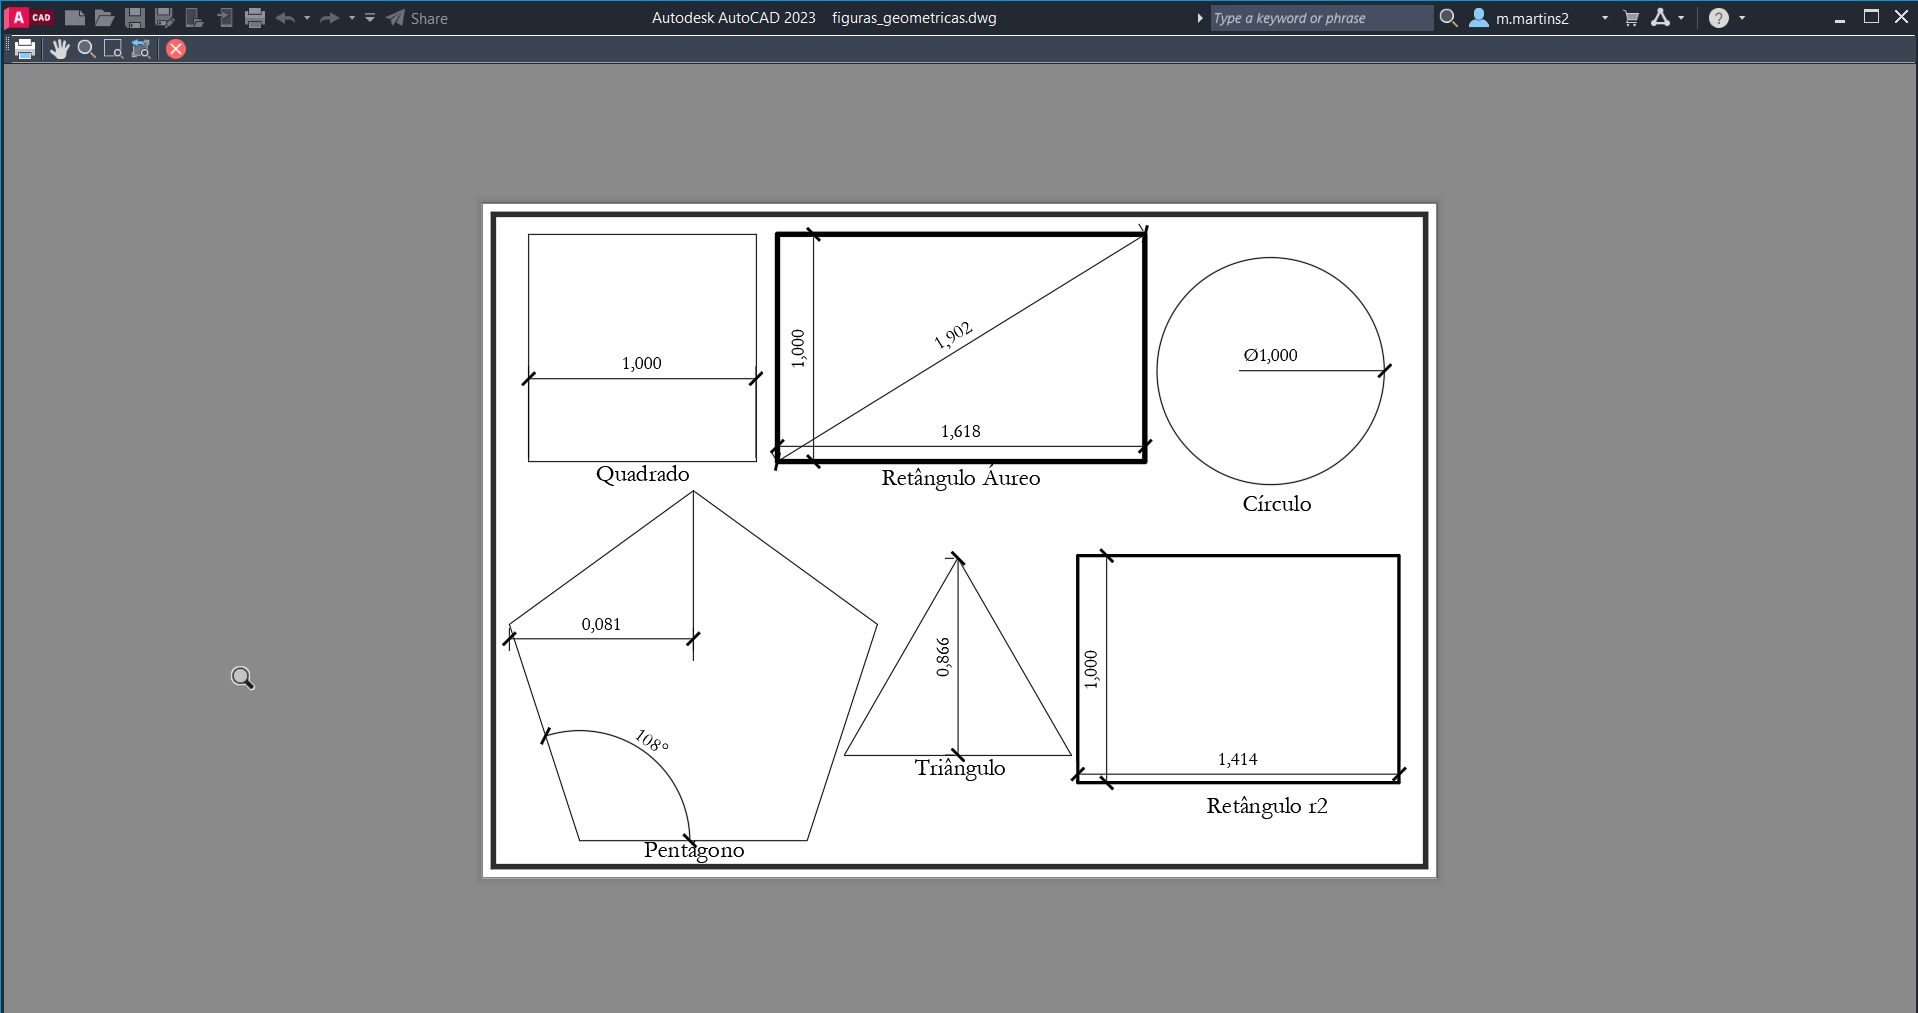
Task: Click the 0,866 triangle height dimension
Action: coord(943,657)
